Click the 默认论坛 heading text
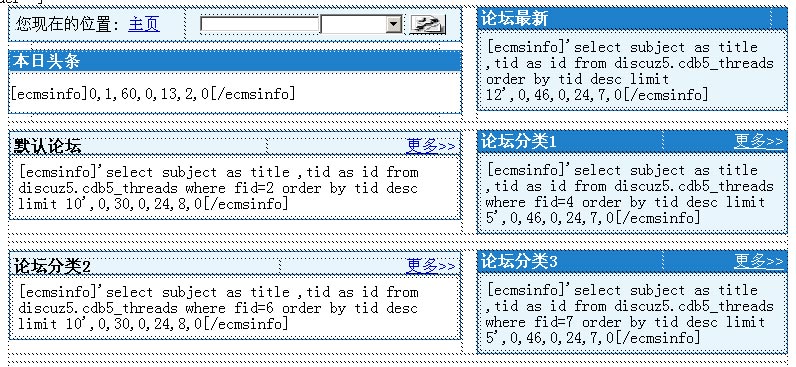This screenshot has width=796, height=367. coord(47,146)
